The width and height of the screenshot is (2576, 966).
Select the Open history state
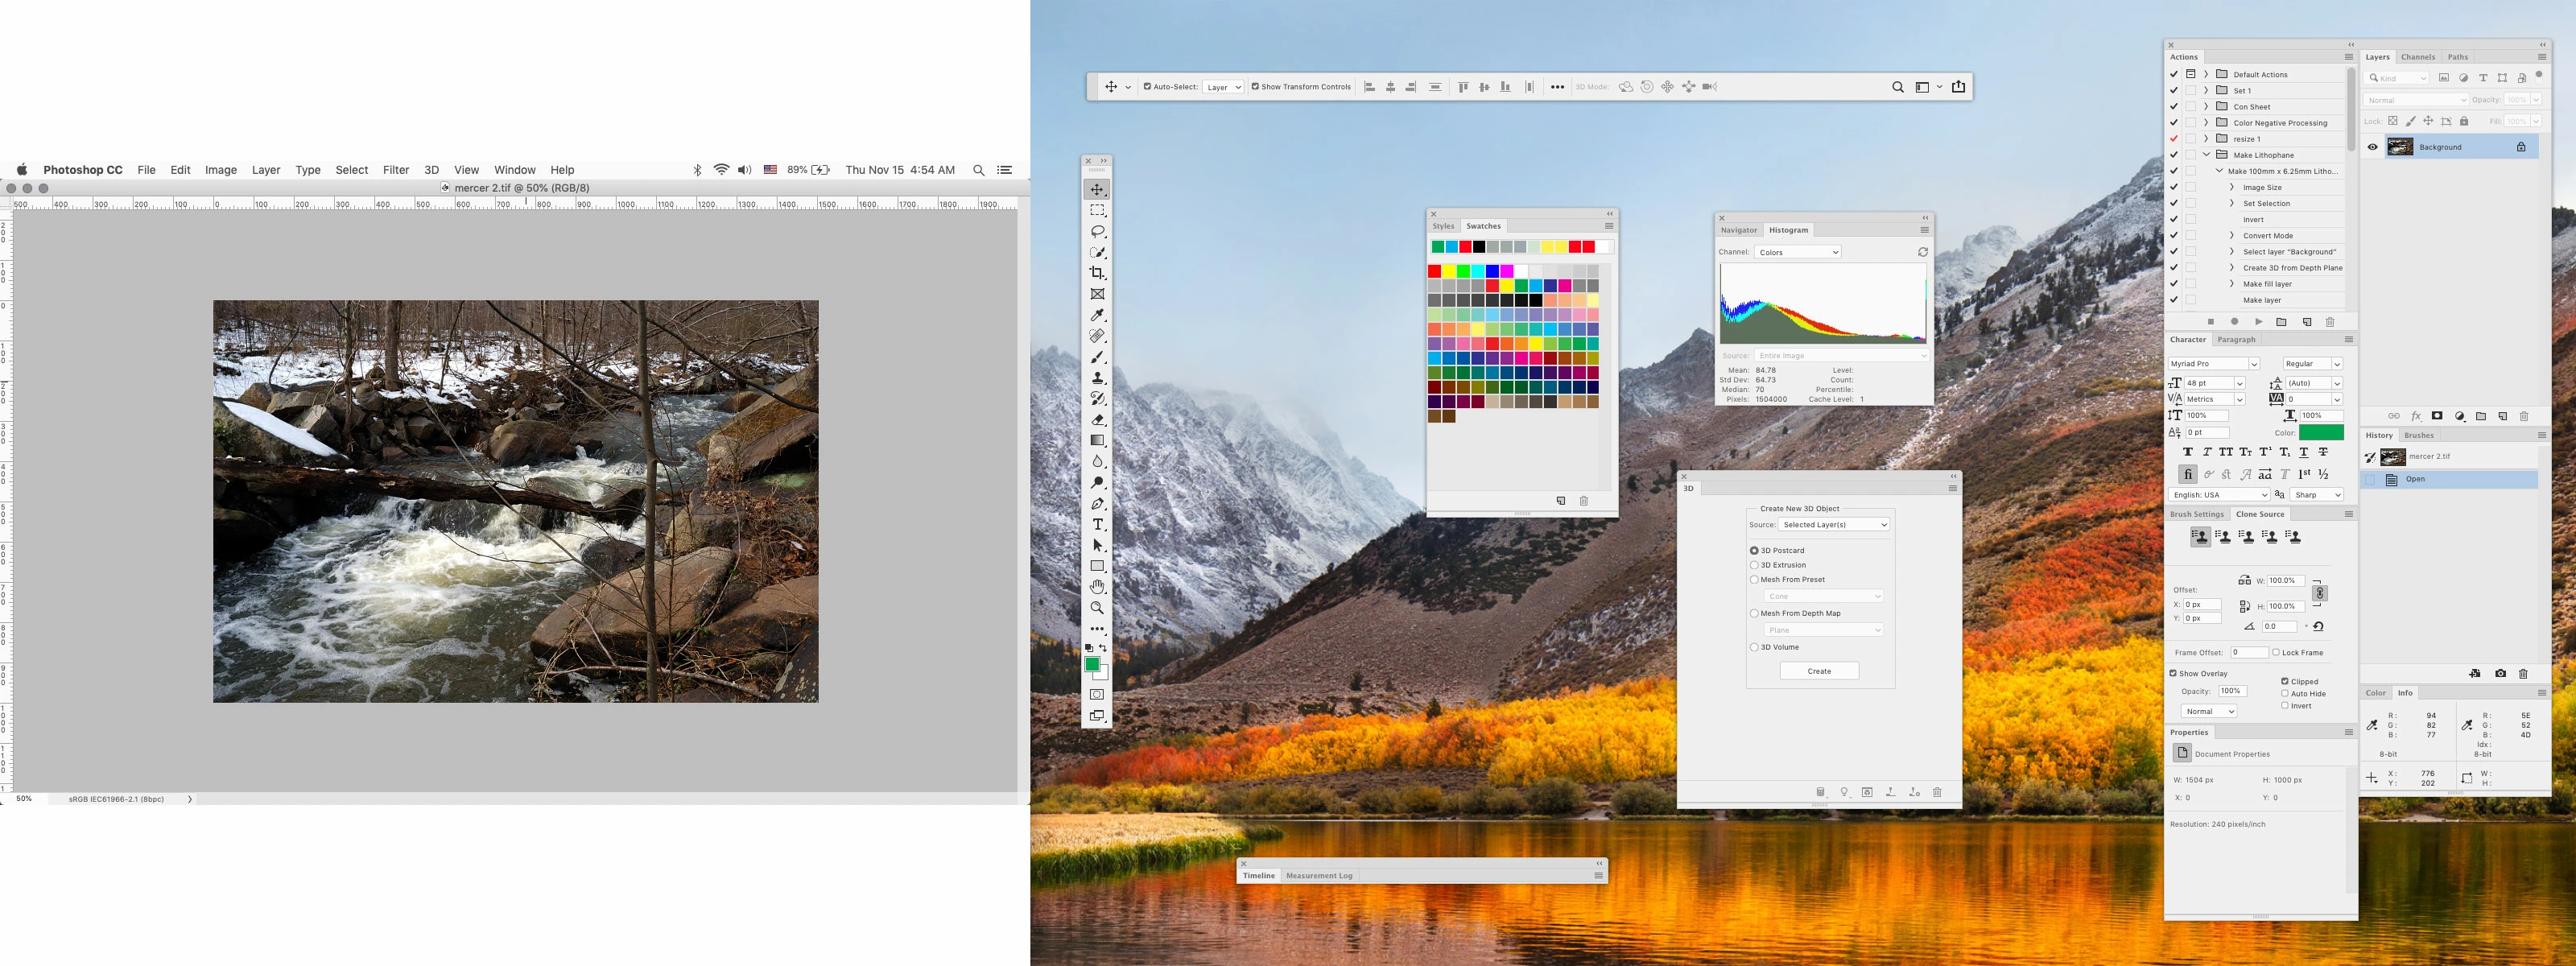pyautogui.click(x=2415, y=479)
